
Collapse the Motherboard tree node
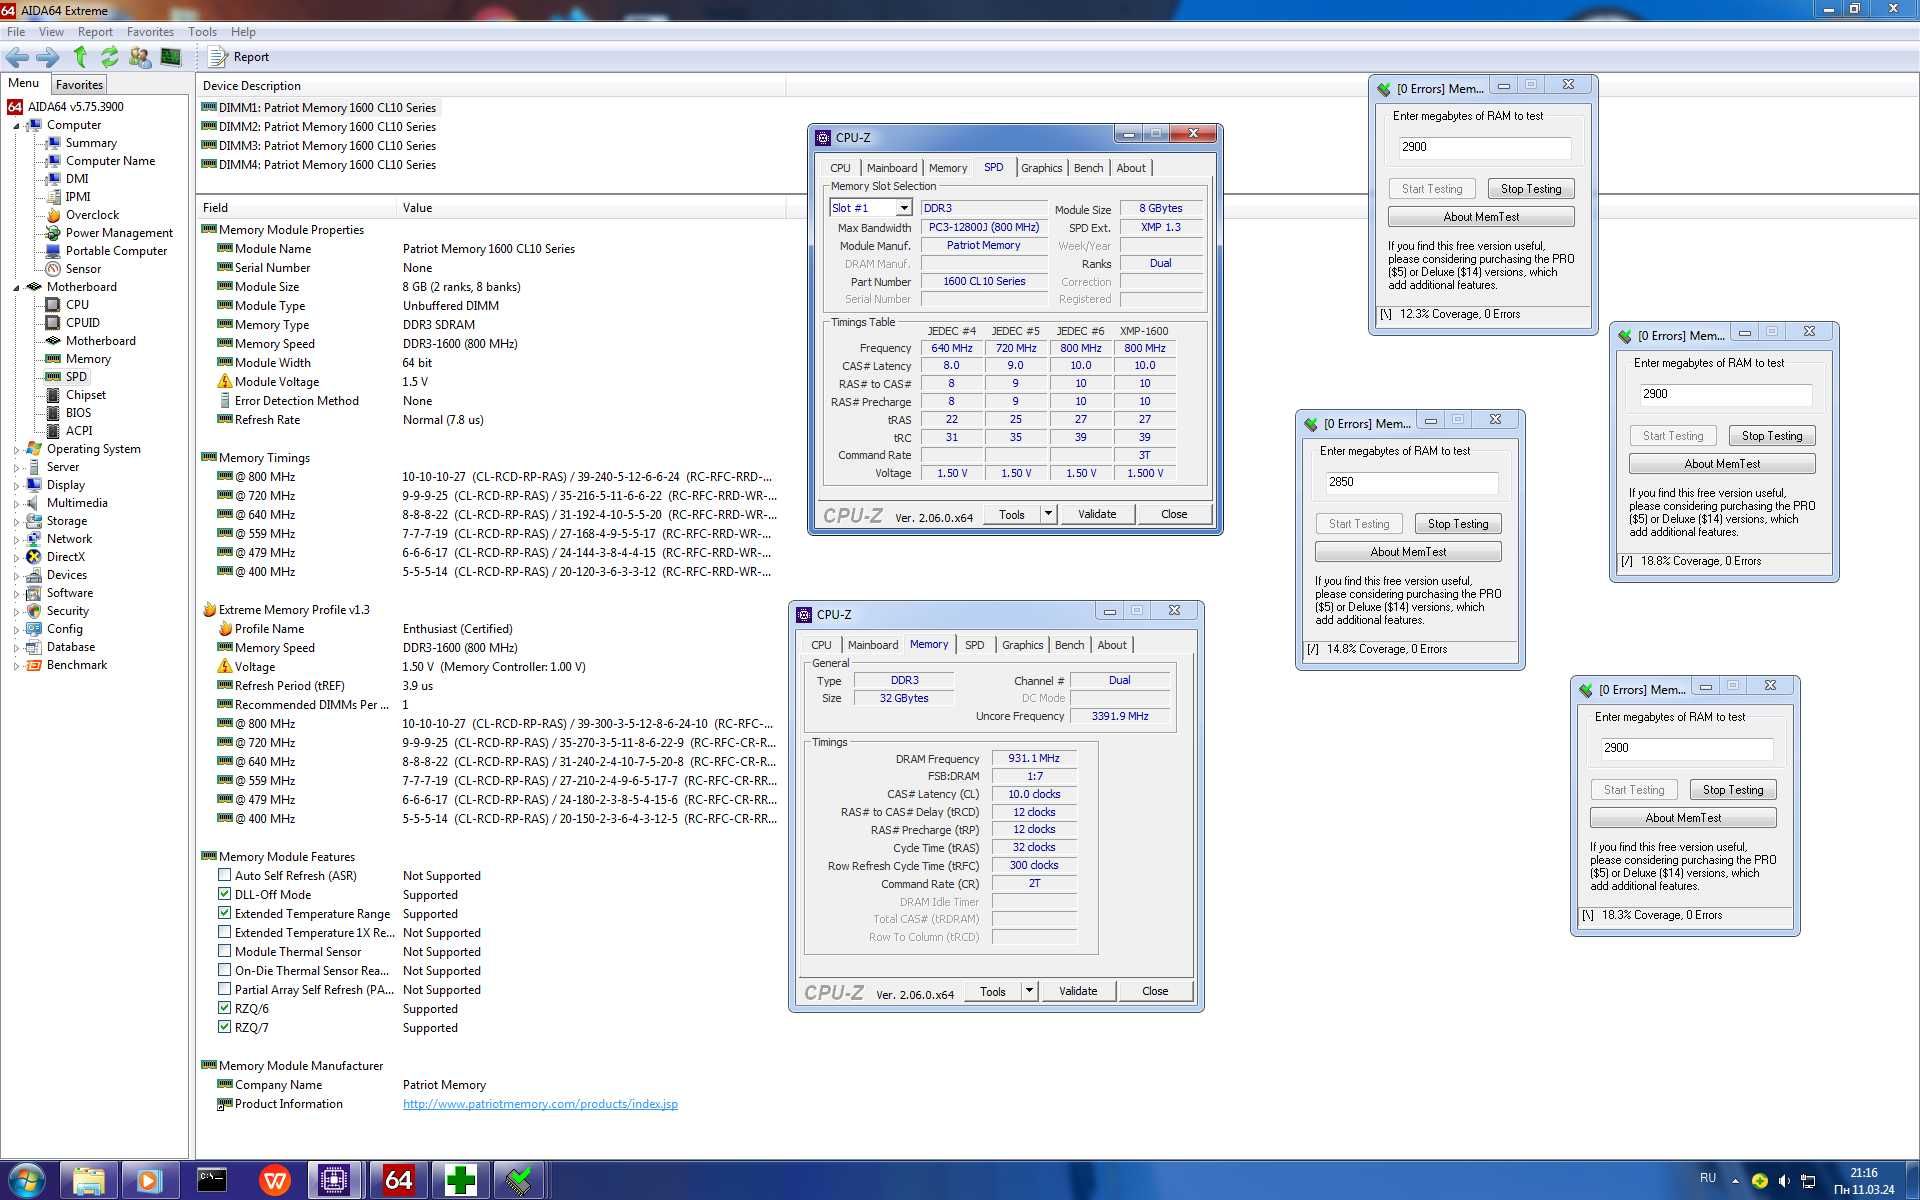coord(16,288)
